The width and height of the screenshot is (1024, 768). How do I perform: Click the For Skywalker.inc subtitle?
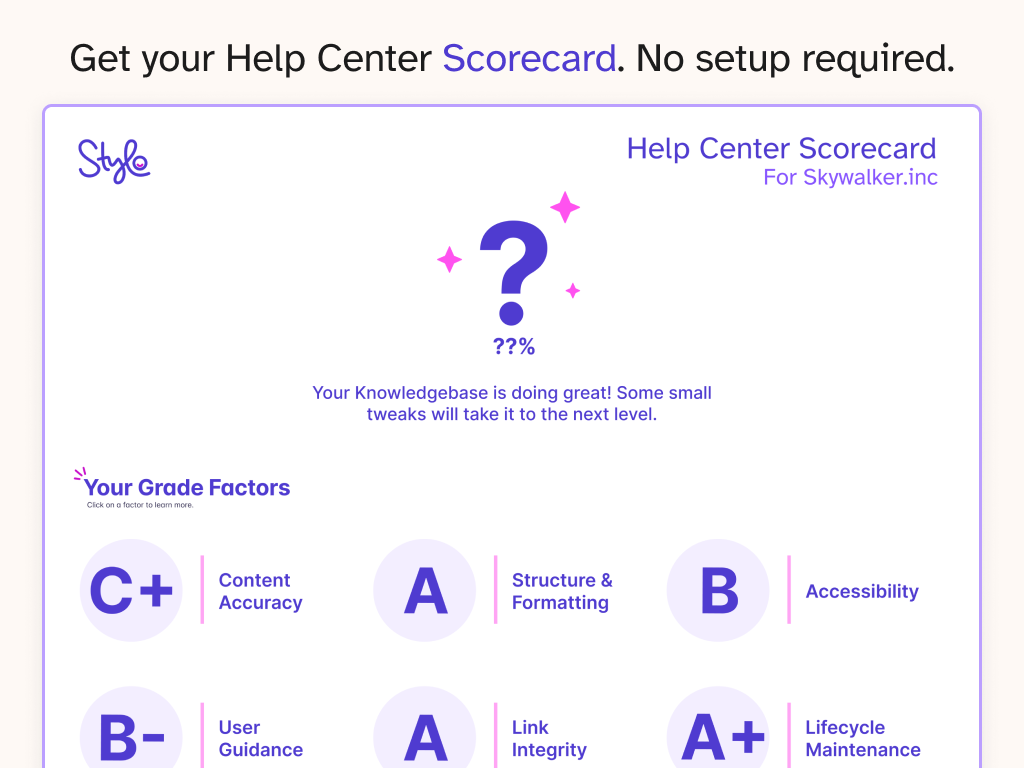click(850, 178)
